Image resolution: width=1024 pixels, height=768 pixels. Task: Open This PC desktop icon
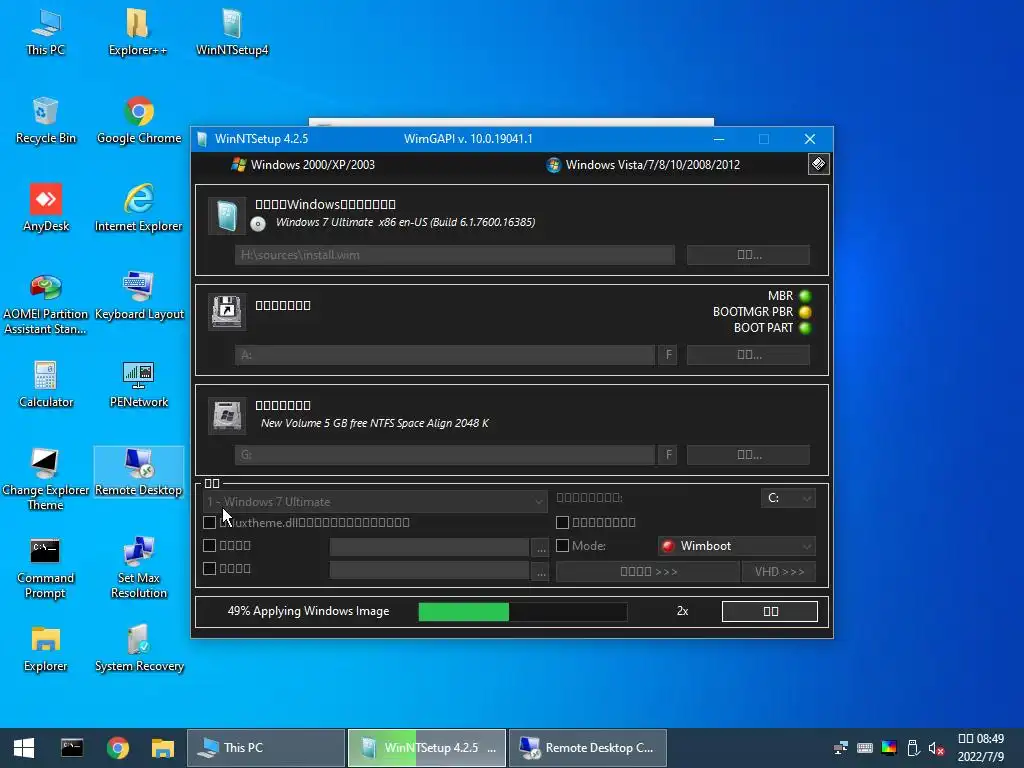coord(46,33)
